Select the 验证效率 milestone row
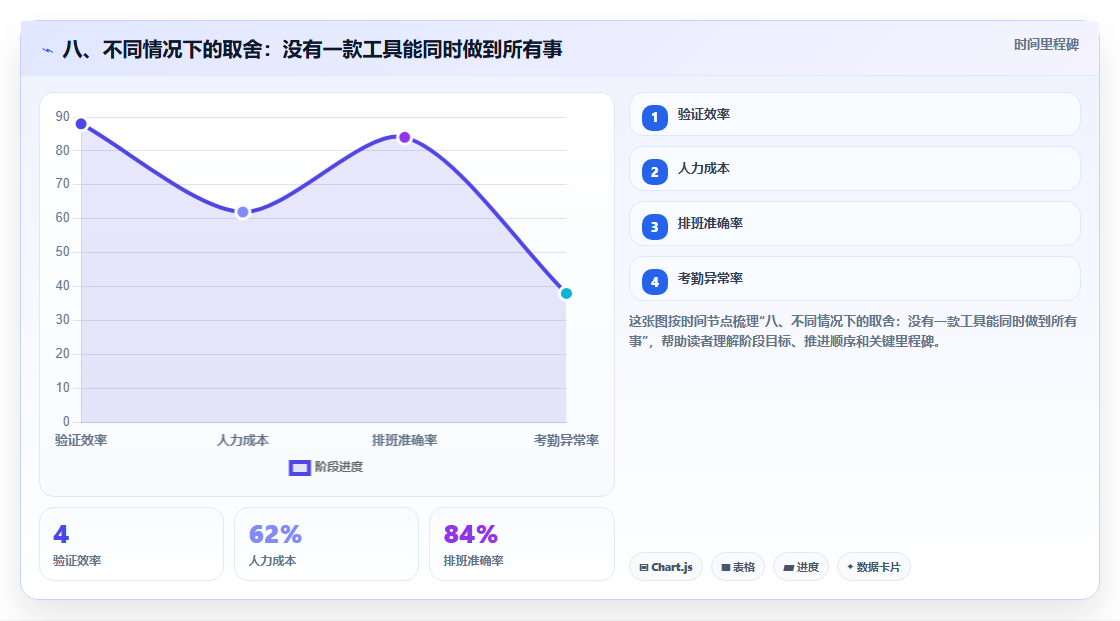 (x=854, y=114)
